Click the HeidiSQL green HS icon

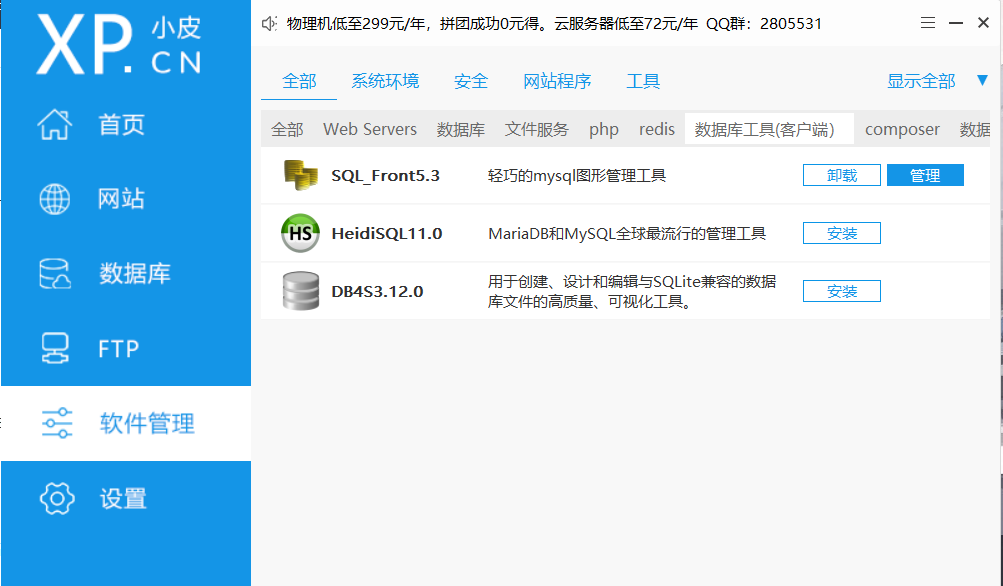(300, 233)
